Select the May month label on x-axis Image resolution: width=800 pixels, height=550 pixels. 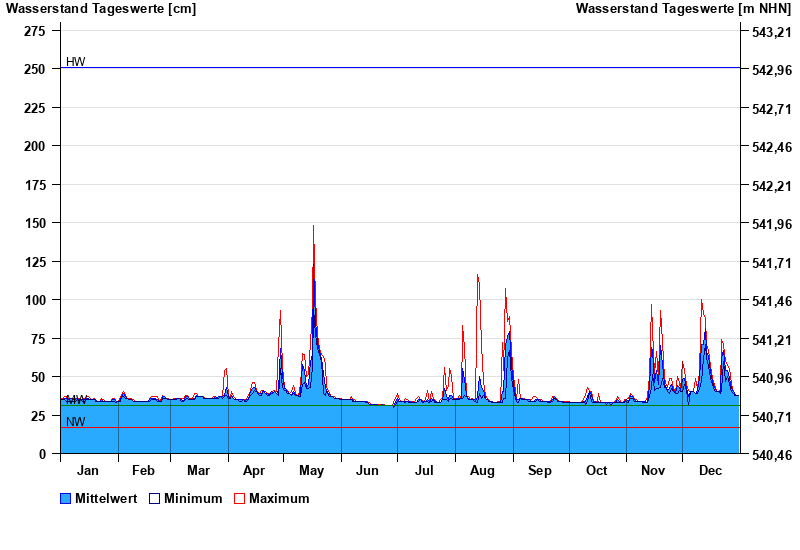coord(311,470)
